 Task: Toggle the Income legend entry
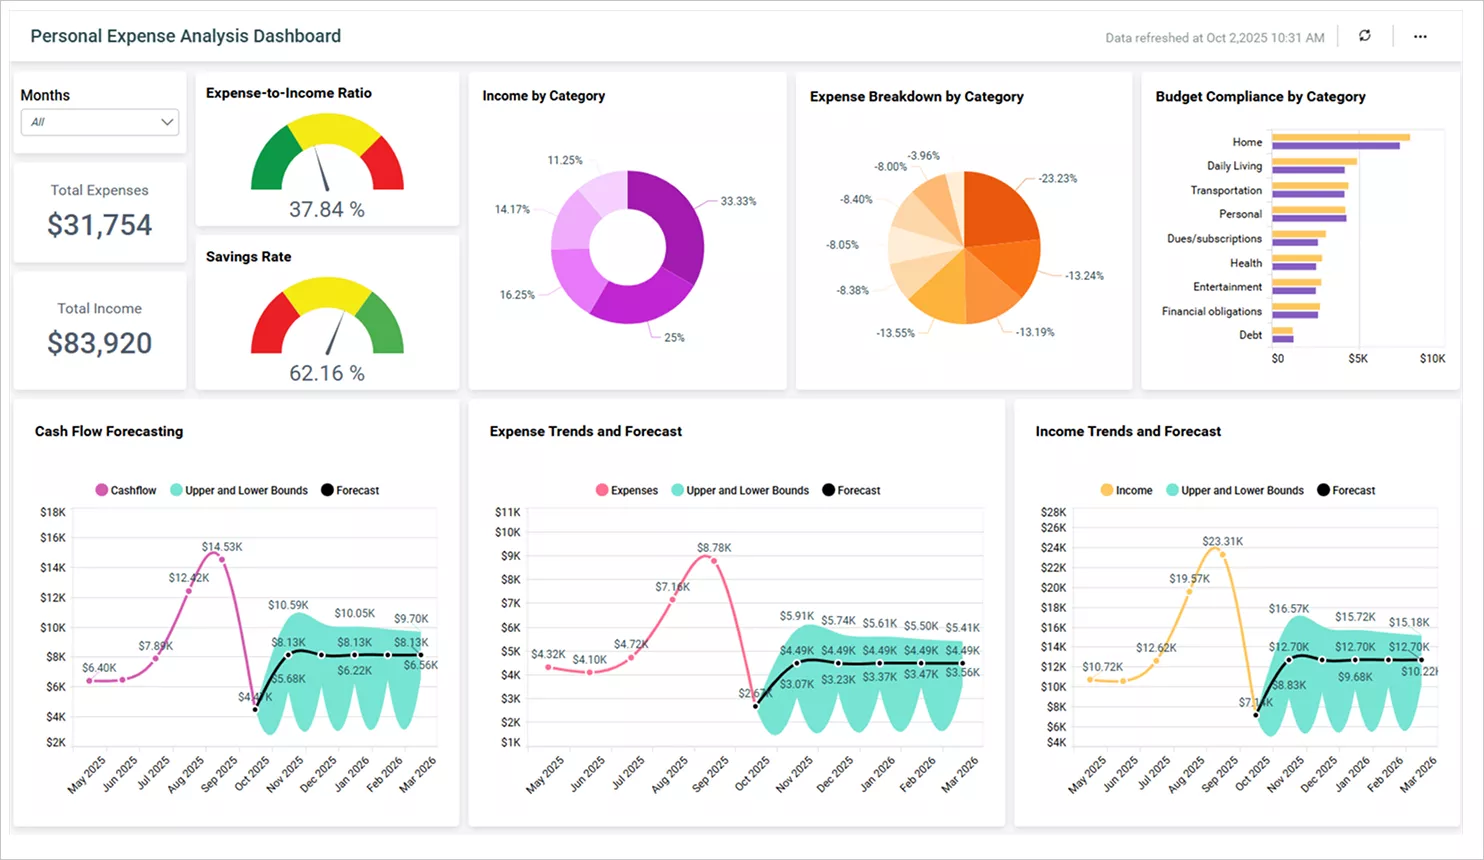click(1126, 490)
